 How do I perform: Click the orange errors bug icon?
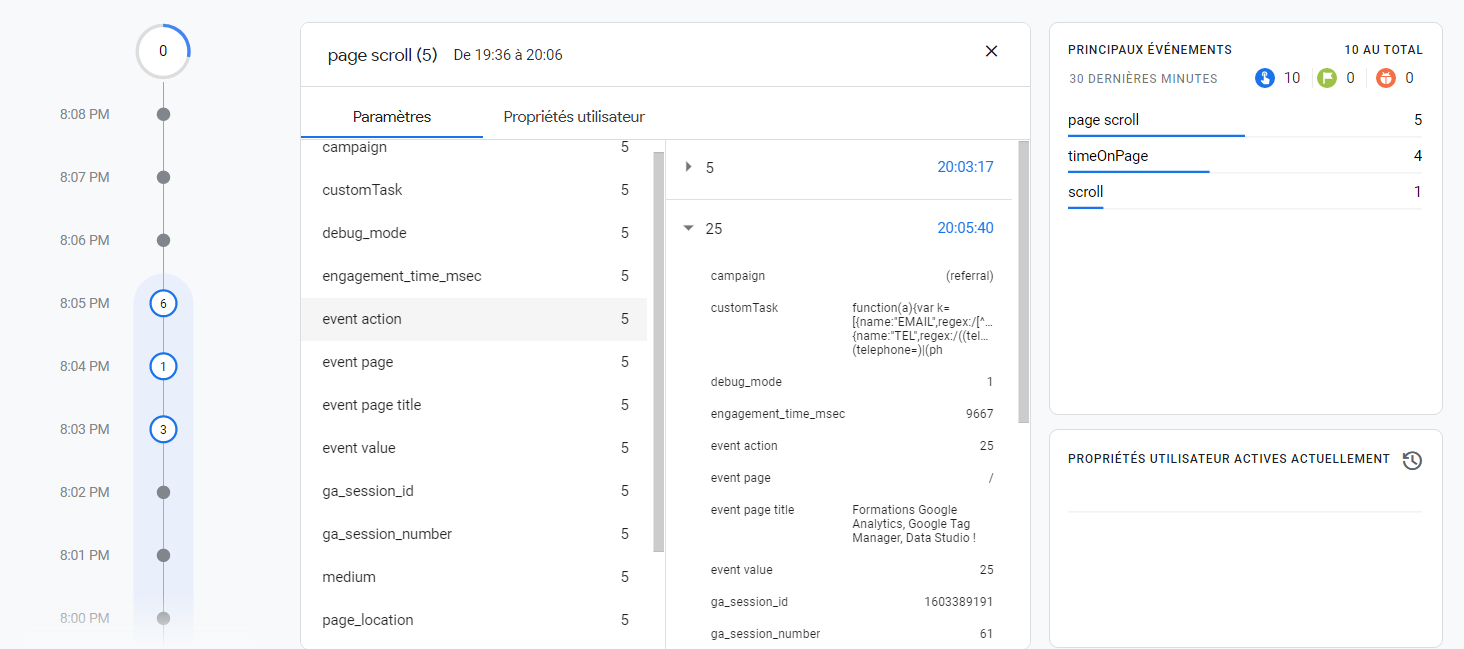(x=1385, y=78)
